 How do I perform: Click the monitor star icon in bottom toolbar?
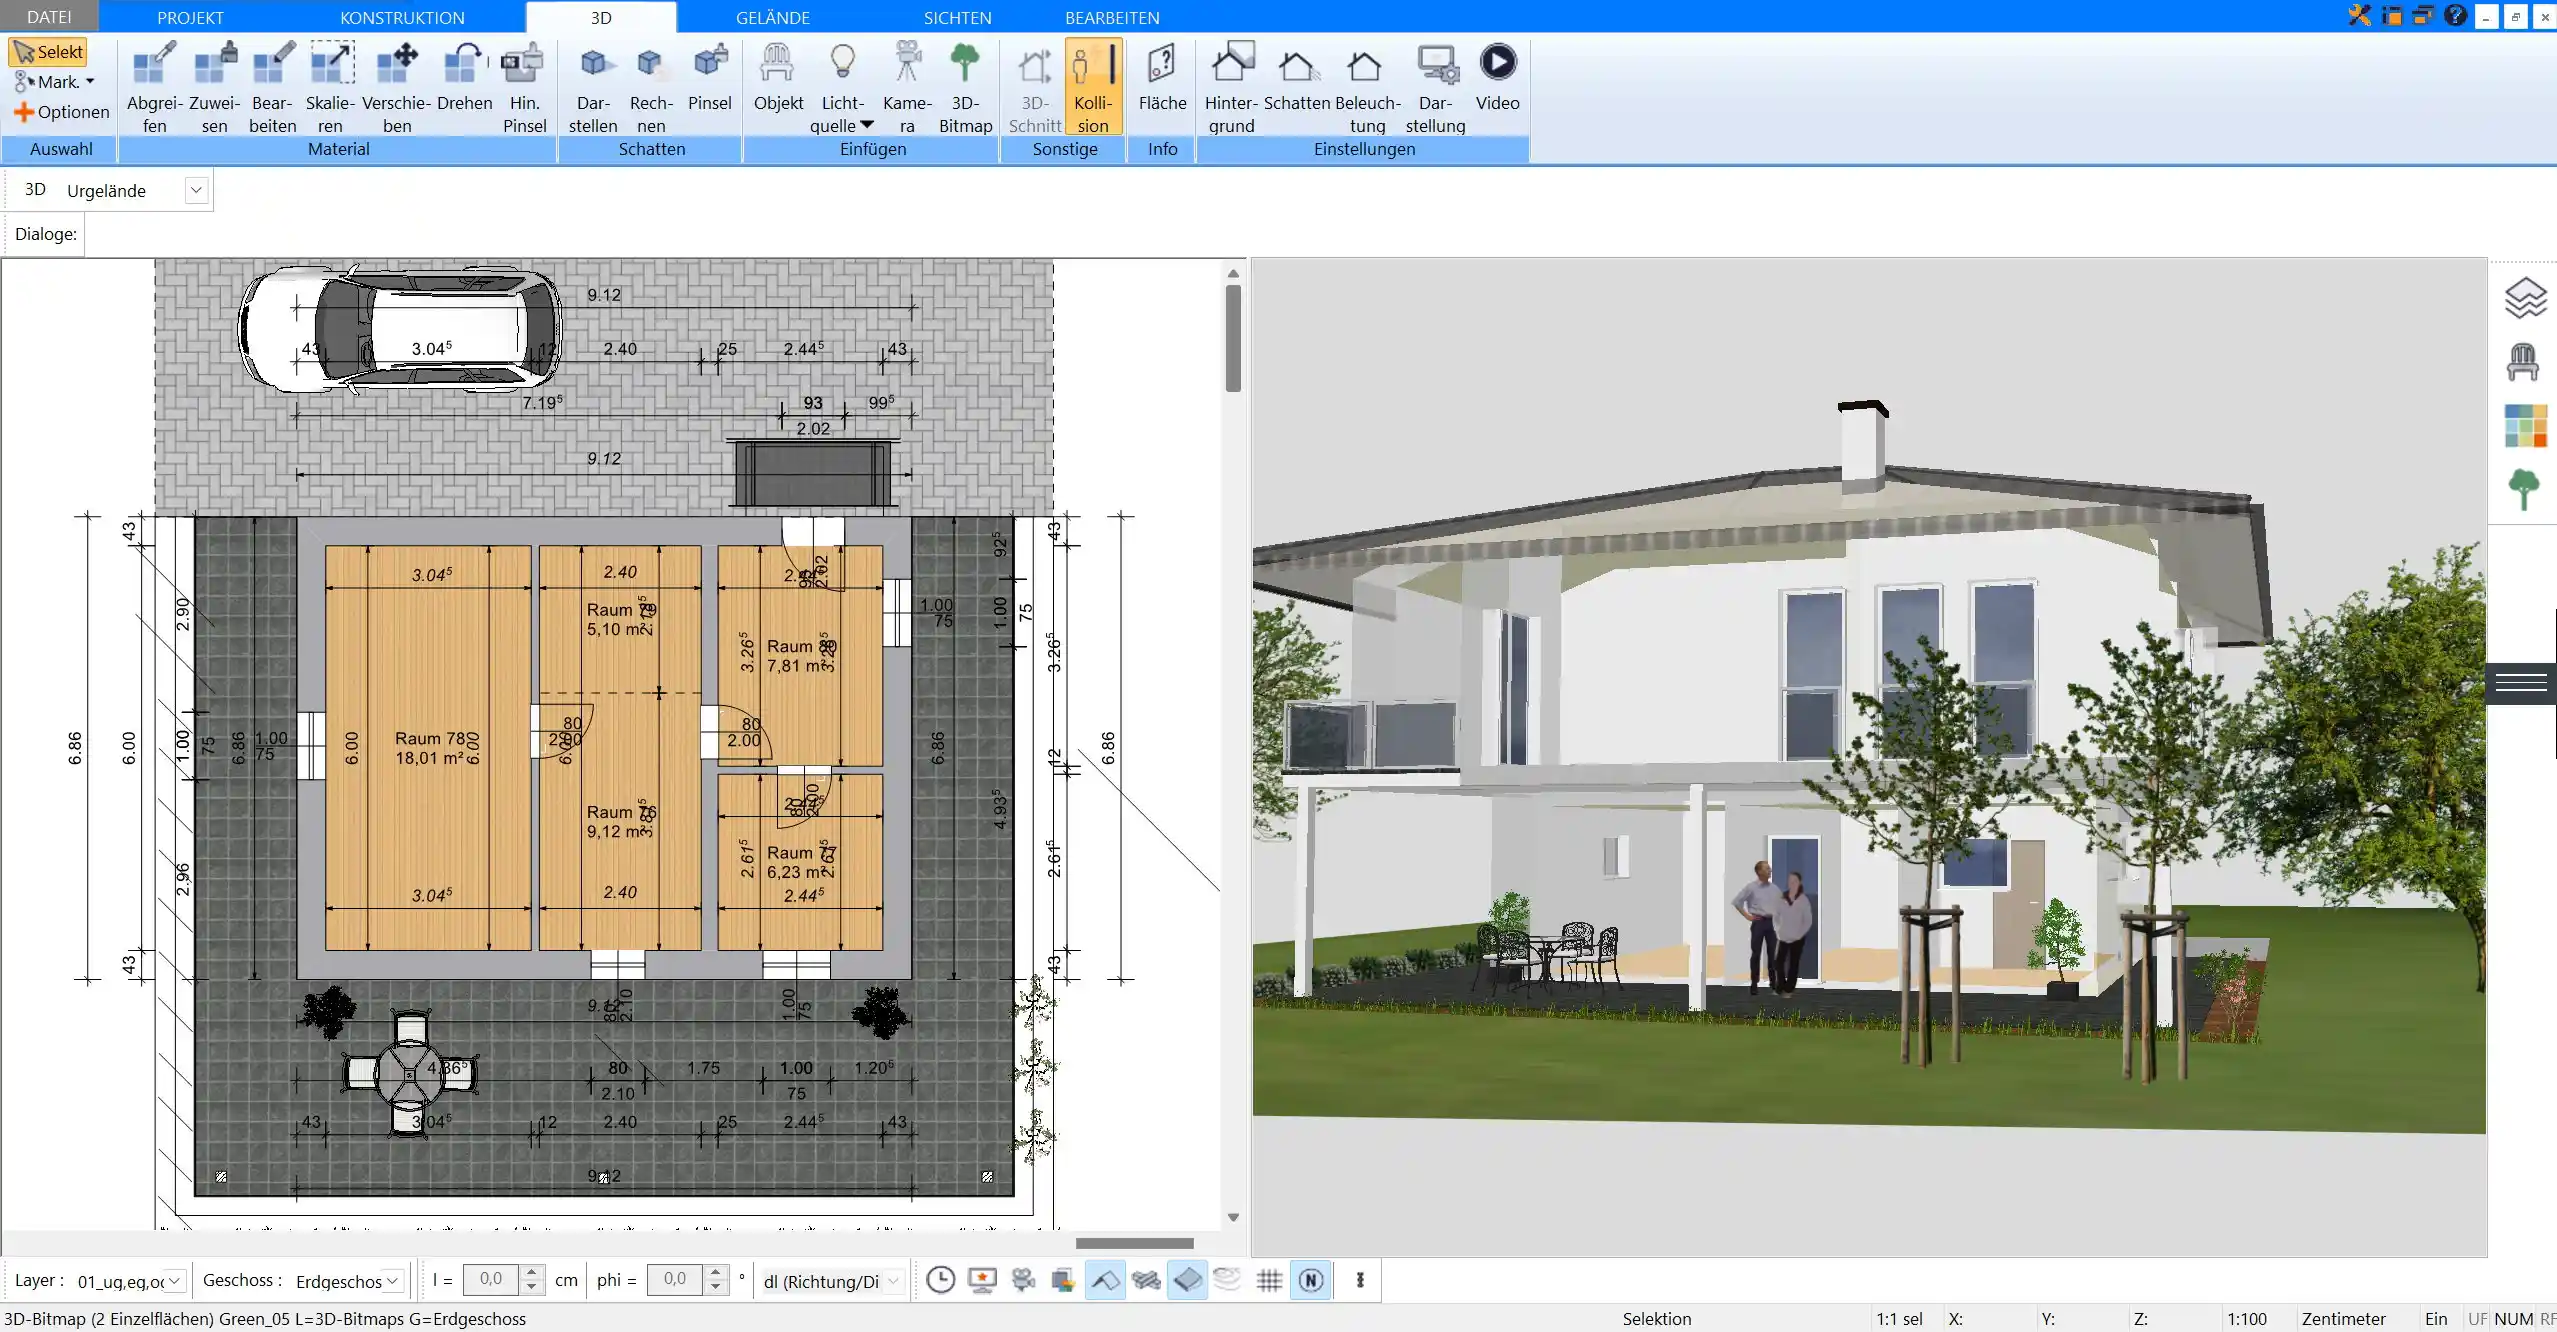[982, 1280]
